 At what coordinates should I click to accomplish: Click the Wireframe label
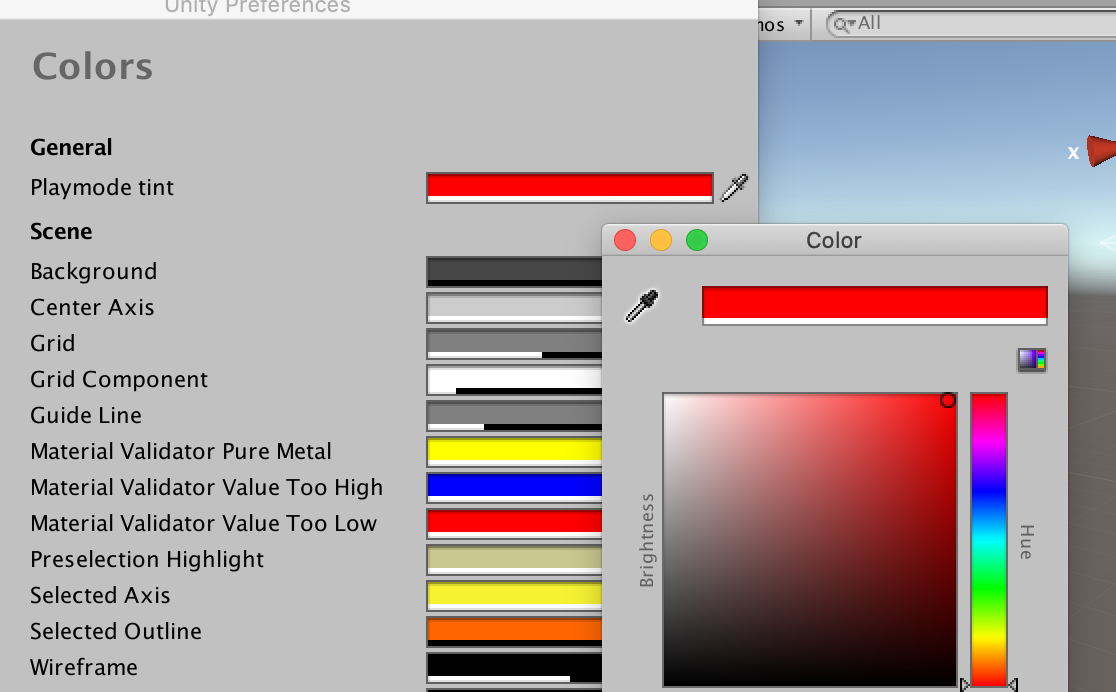84,667
